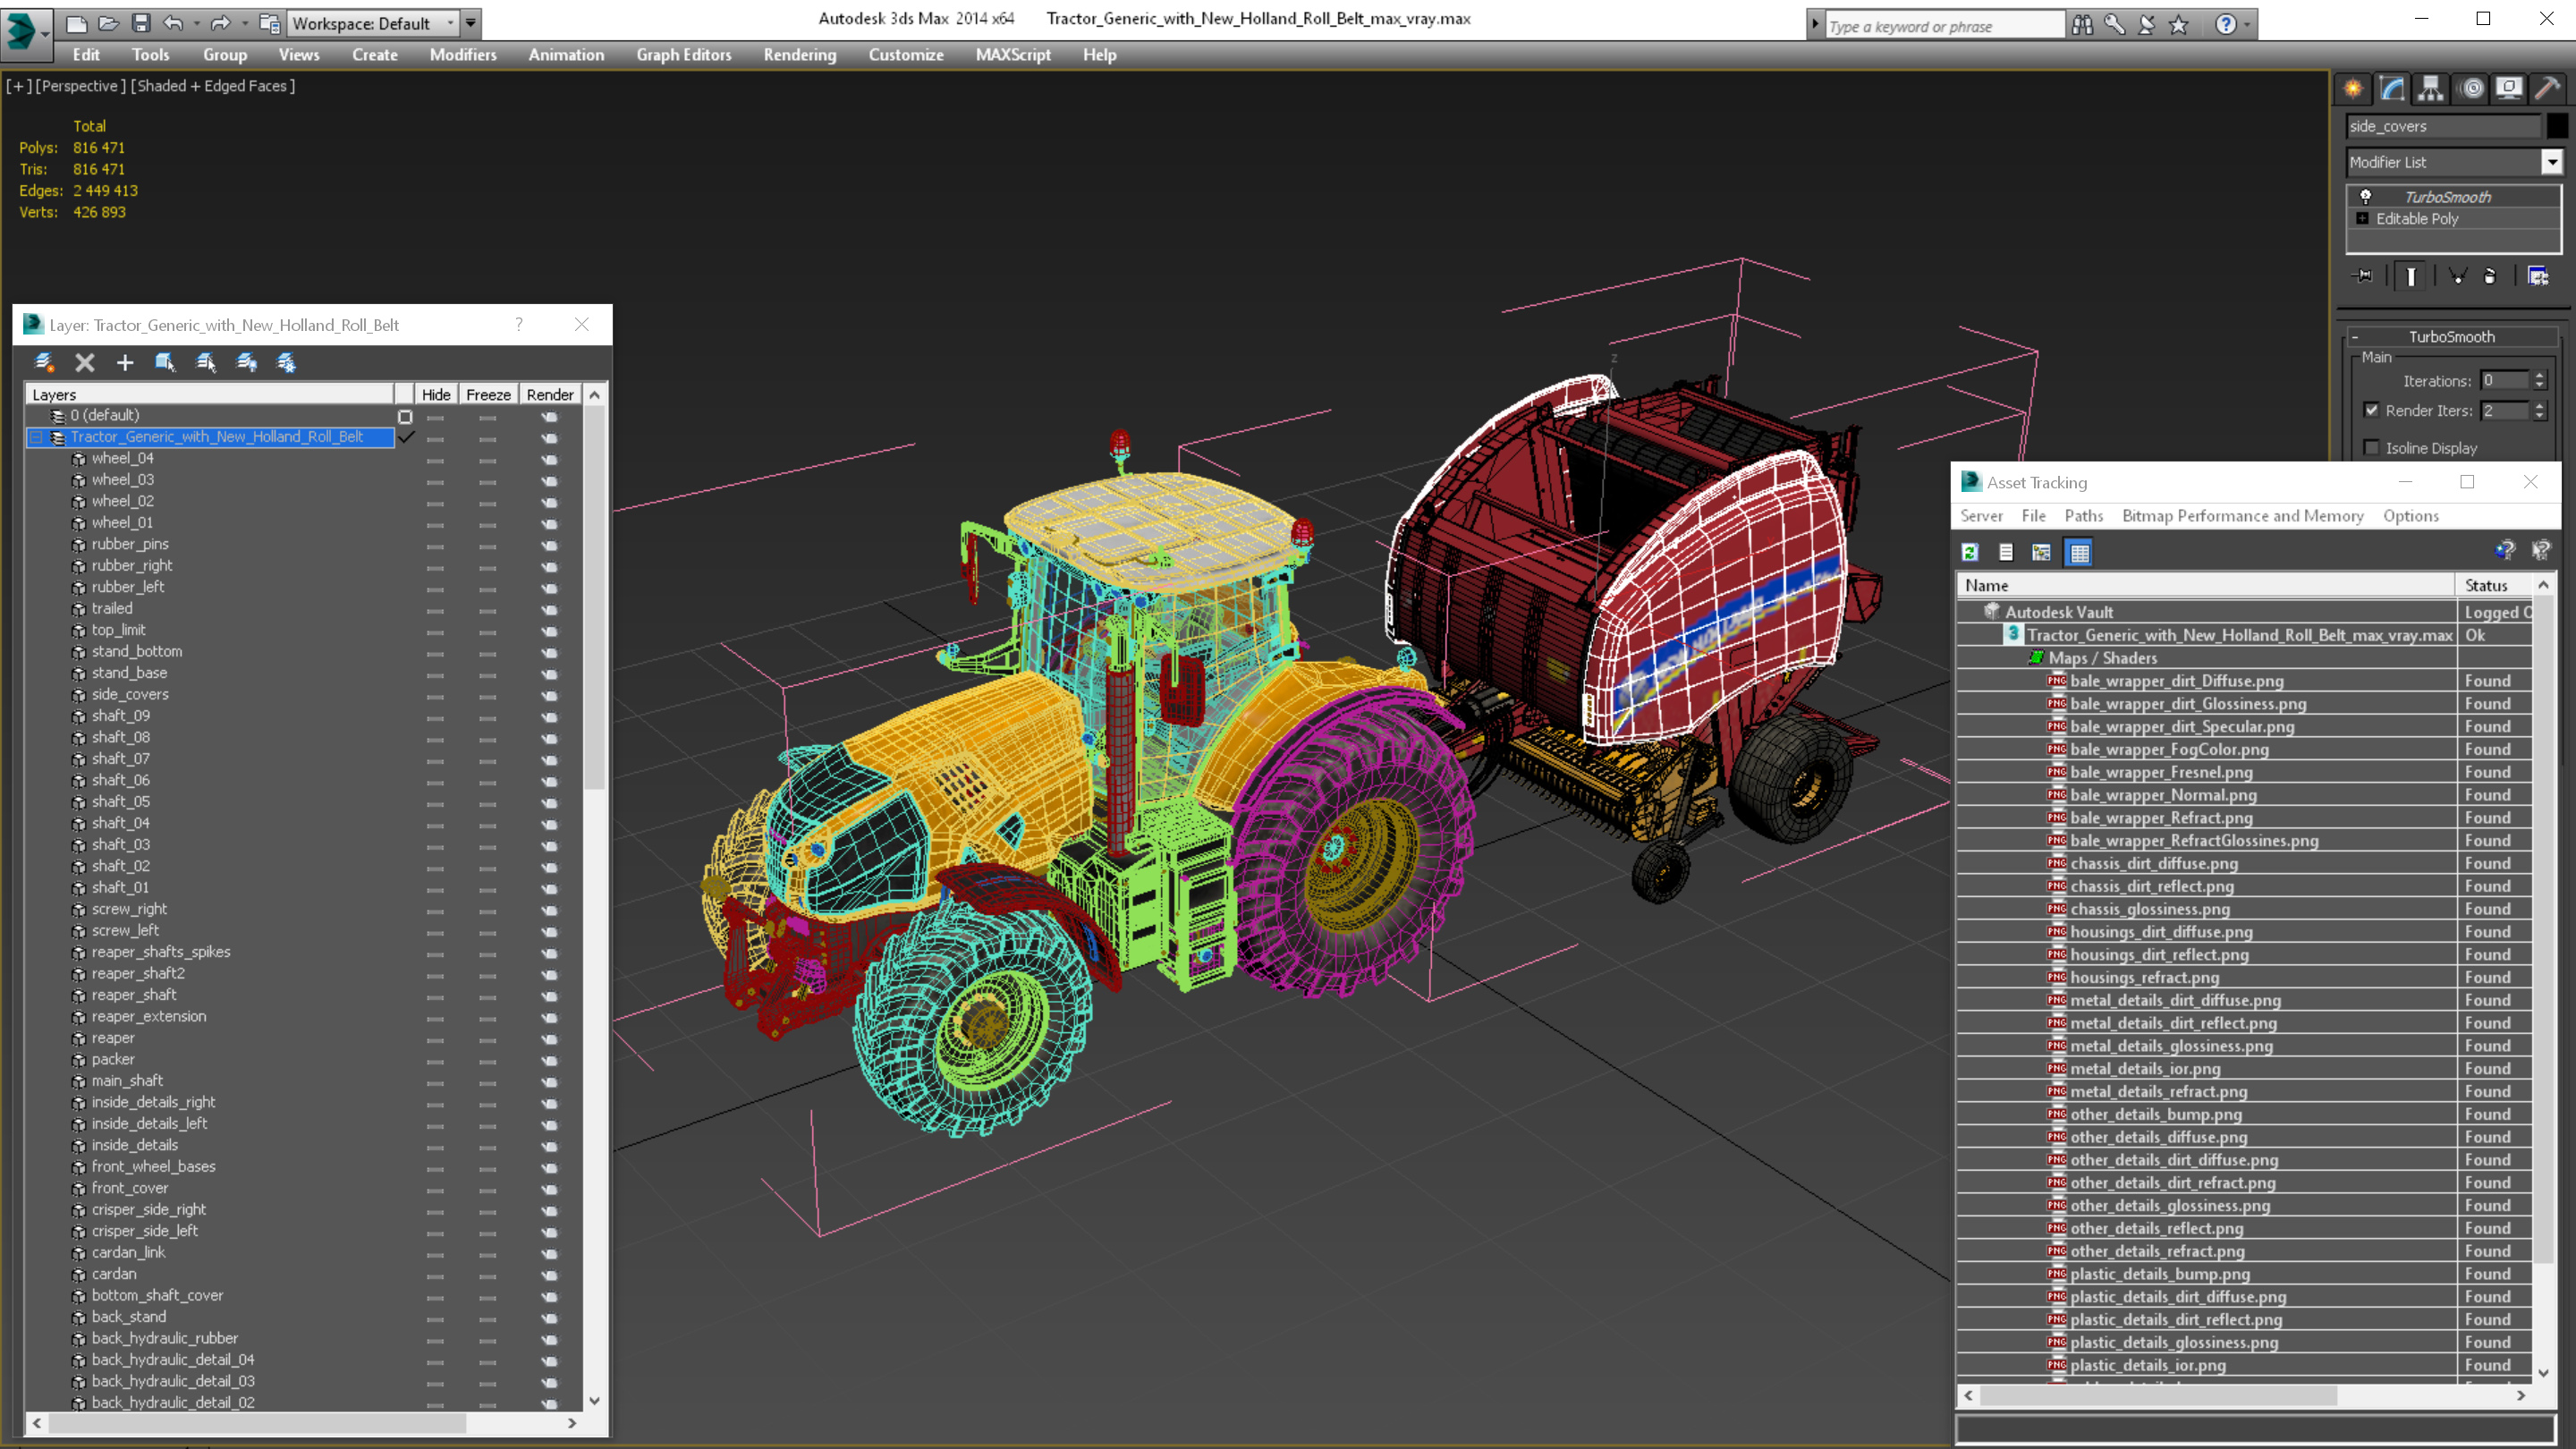
Task: Open the Rendering menu
Action: click(x=799, y=55)
